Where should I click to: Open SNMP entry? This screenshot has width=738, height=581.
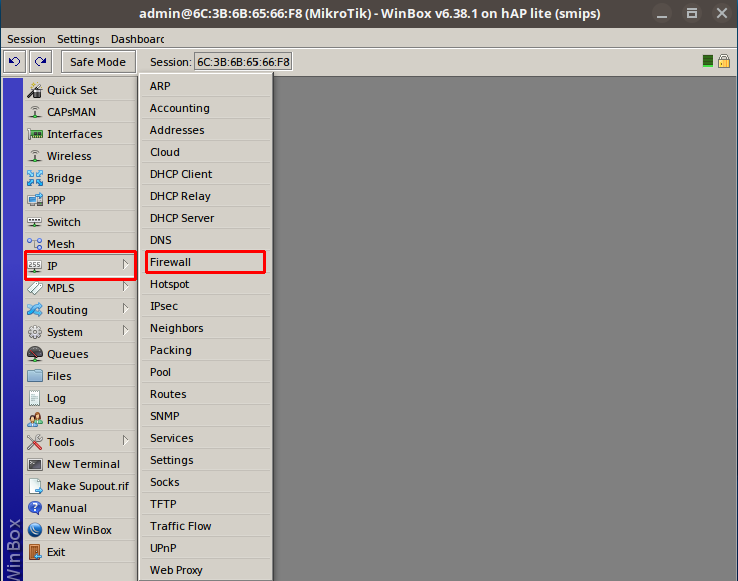tap(206, 416)
